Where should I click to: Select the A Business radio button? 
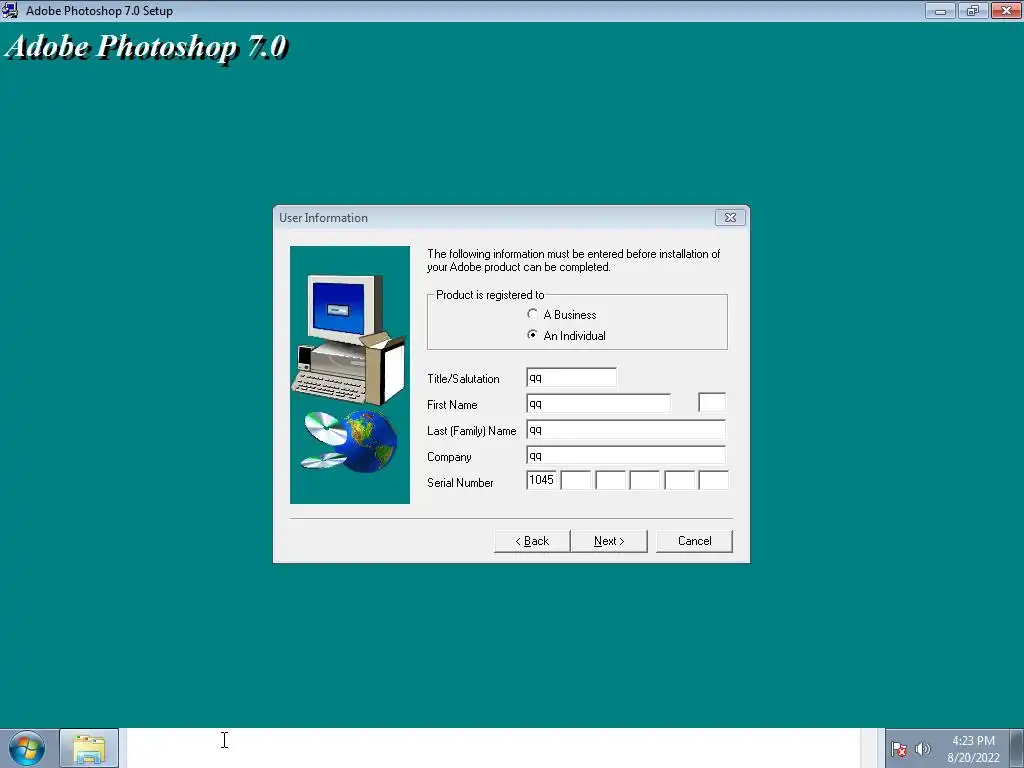[532, 314]
